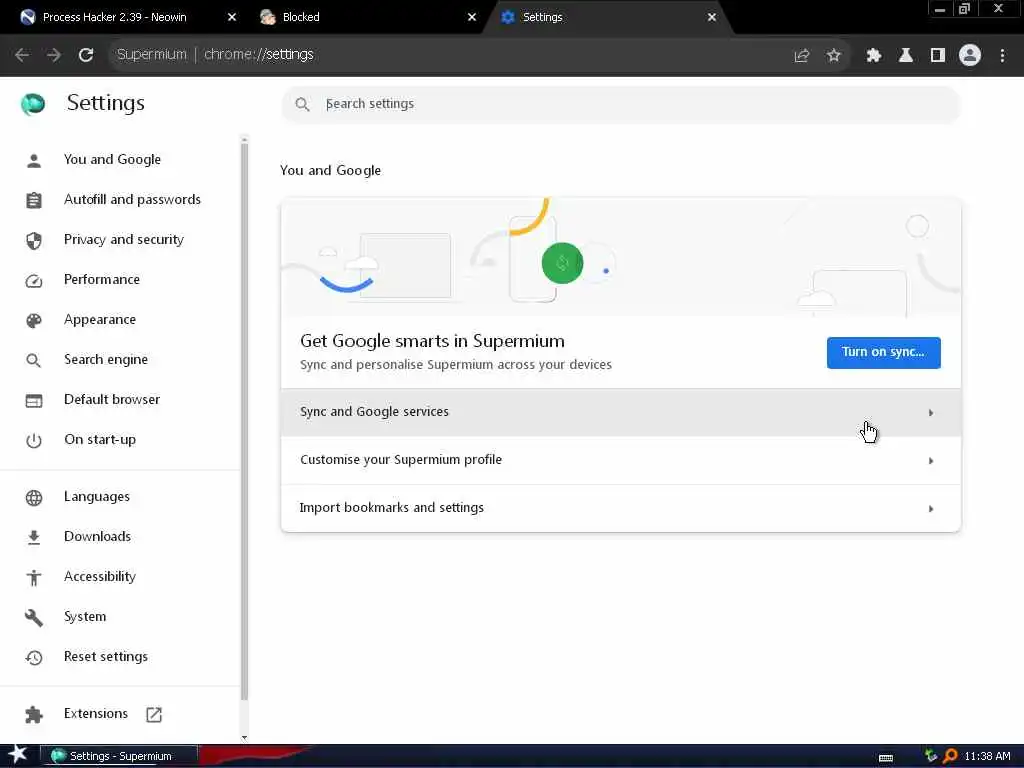Screen dimensions: 1024x768
Task: Click the magnifier icon for Search engine
Action: click(33, 360)
